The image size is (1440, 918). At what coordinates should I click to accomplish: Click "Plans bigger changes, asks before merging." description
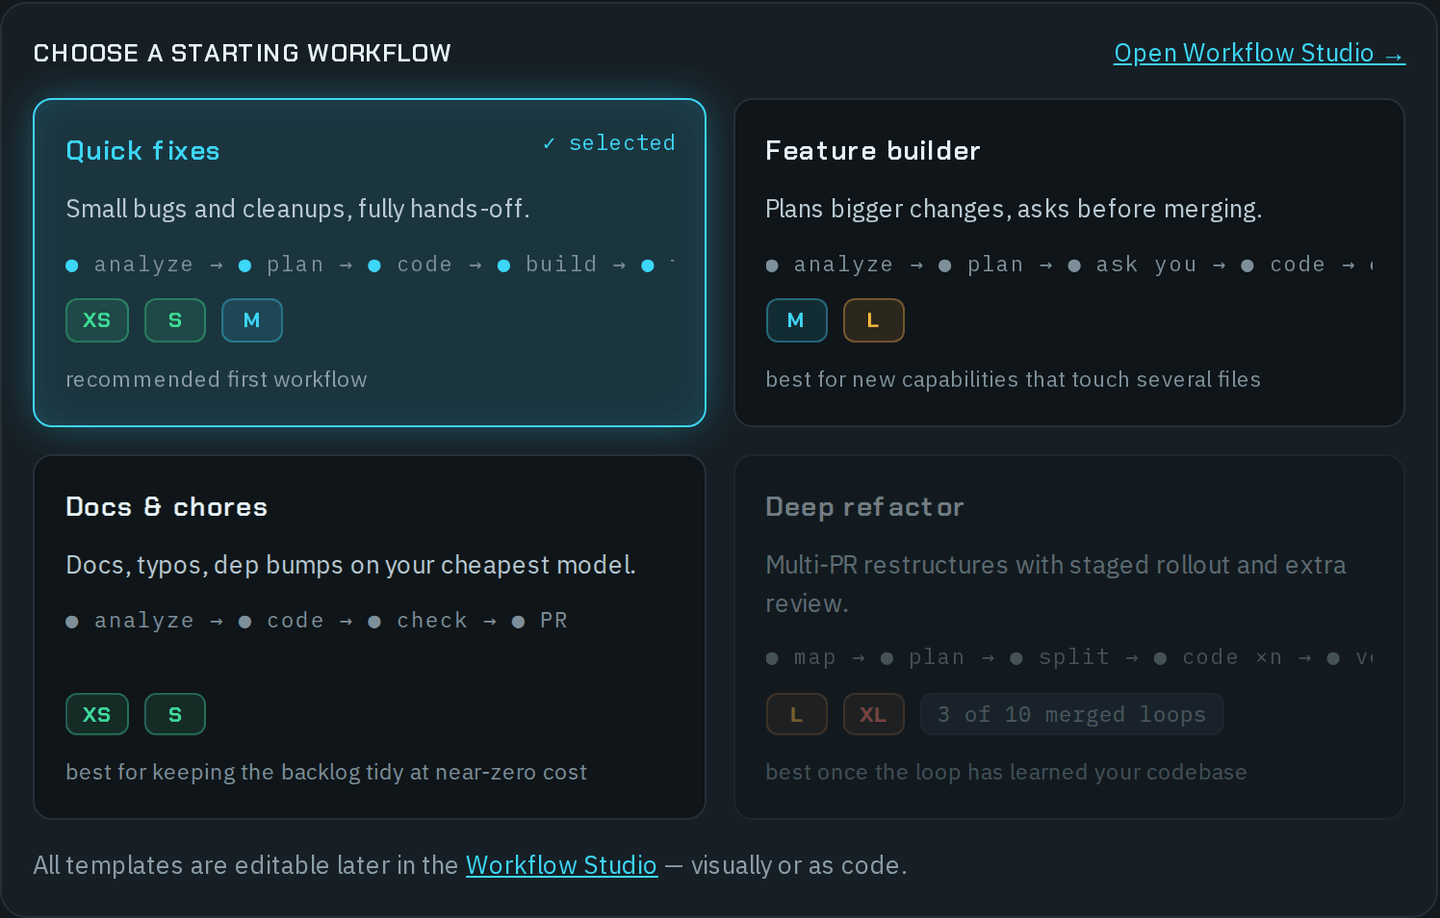[x=1014, y=209]
